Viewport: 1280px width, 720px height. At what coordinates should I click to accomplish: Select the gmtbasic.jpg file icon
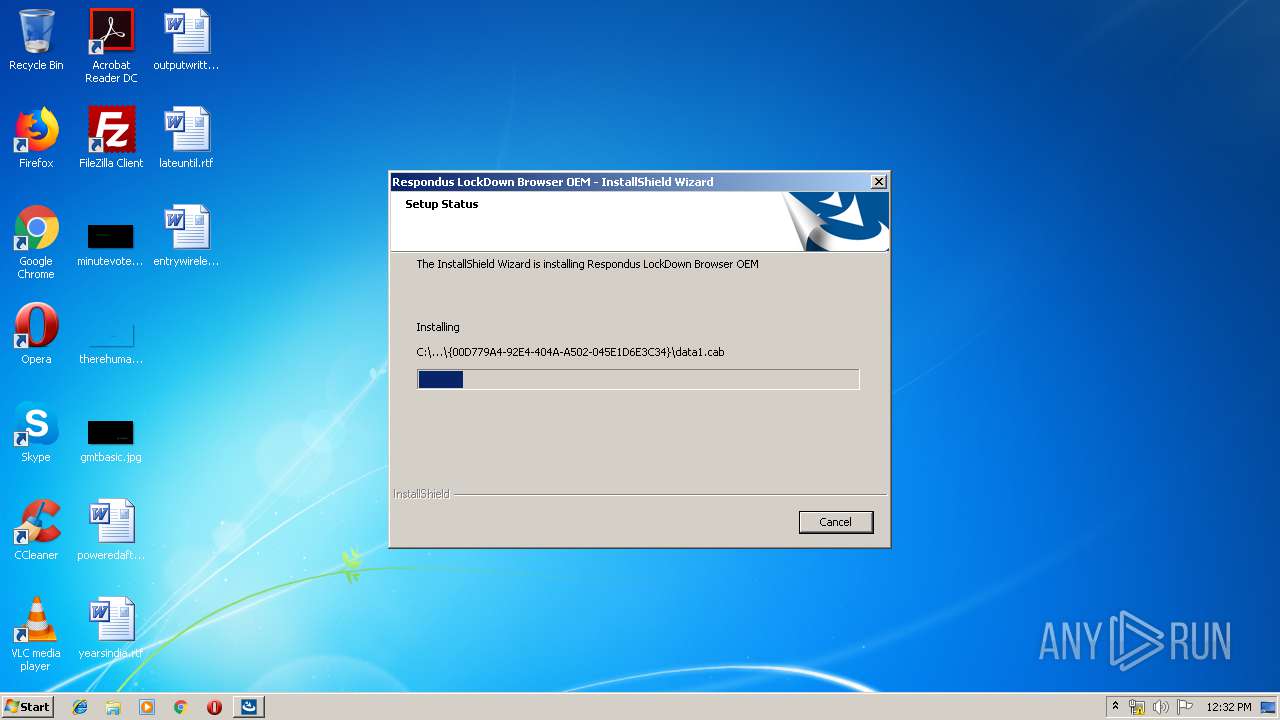(110, 441)
